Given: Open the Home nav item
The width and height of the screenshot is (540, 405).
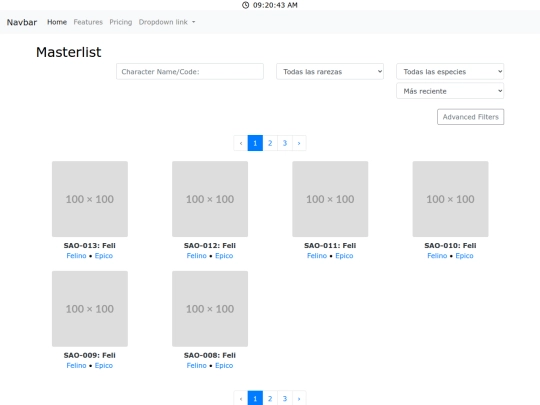Looking at the screenshot, I should [57, 22].
